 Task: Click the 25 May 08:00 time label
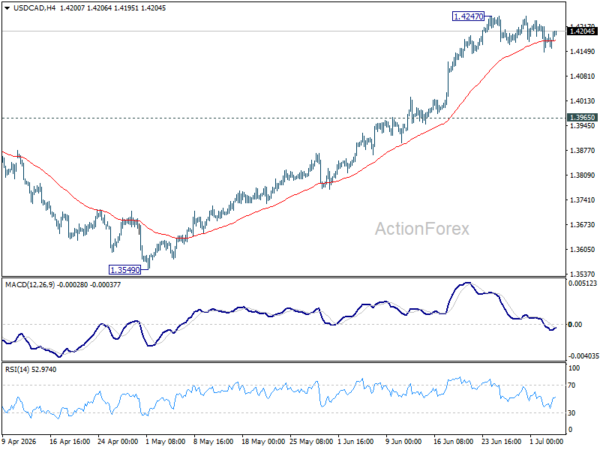coord(311,442)
